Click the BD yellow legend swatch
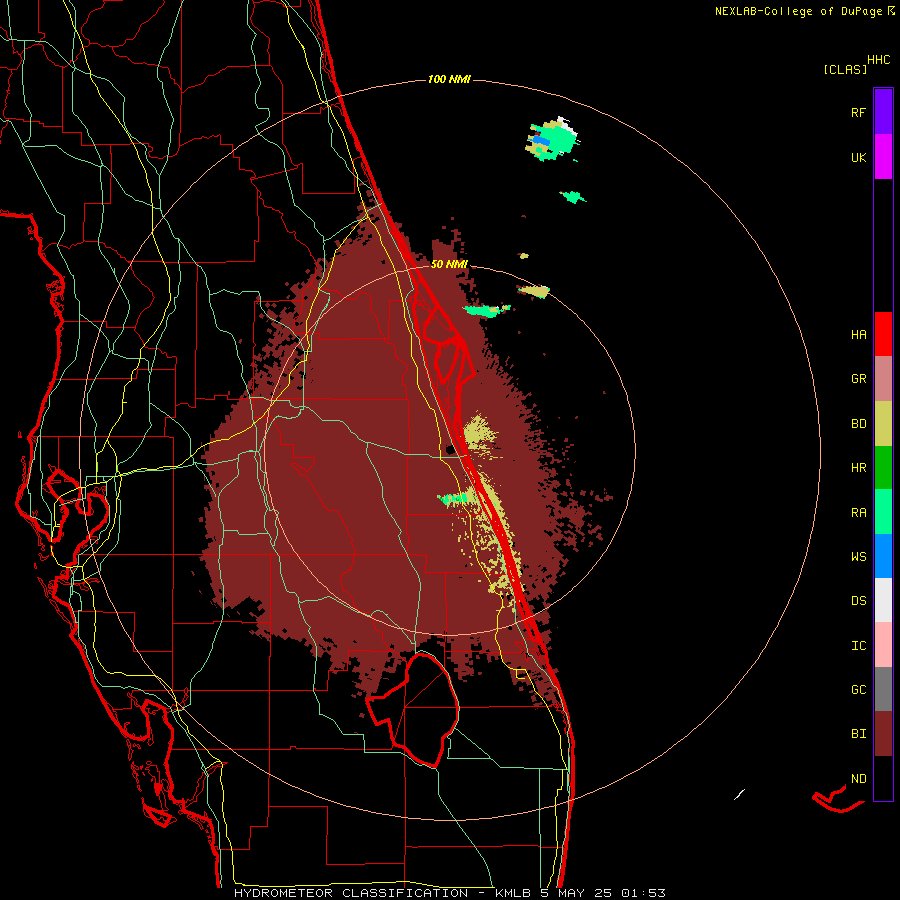This screenshot has height=900, width=900. (883, 423)
